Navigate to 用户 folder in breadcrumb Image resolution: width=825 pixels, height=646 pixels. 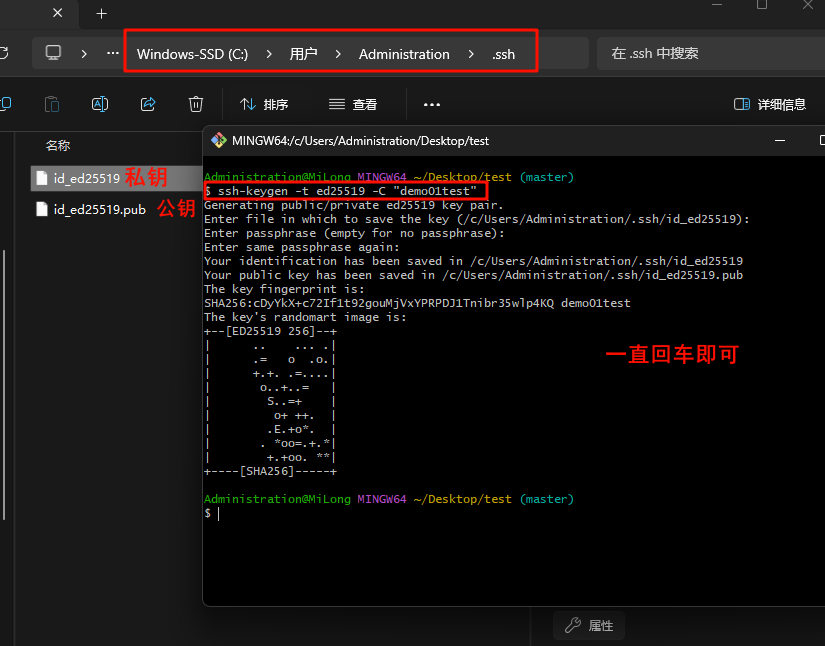tap(303, 54)
